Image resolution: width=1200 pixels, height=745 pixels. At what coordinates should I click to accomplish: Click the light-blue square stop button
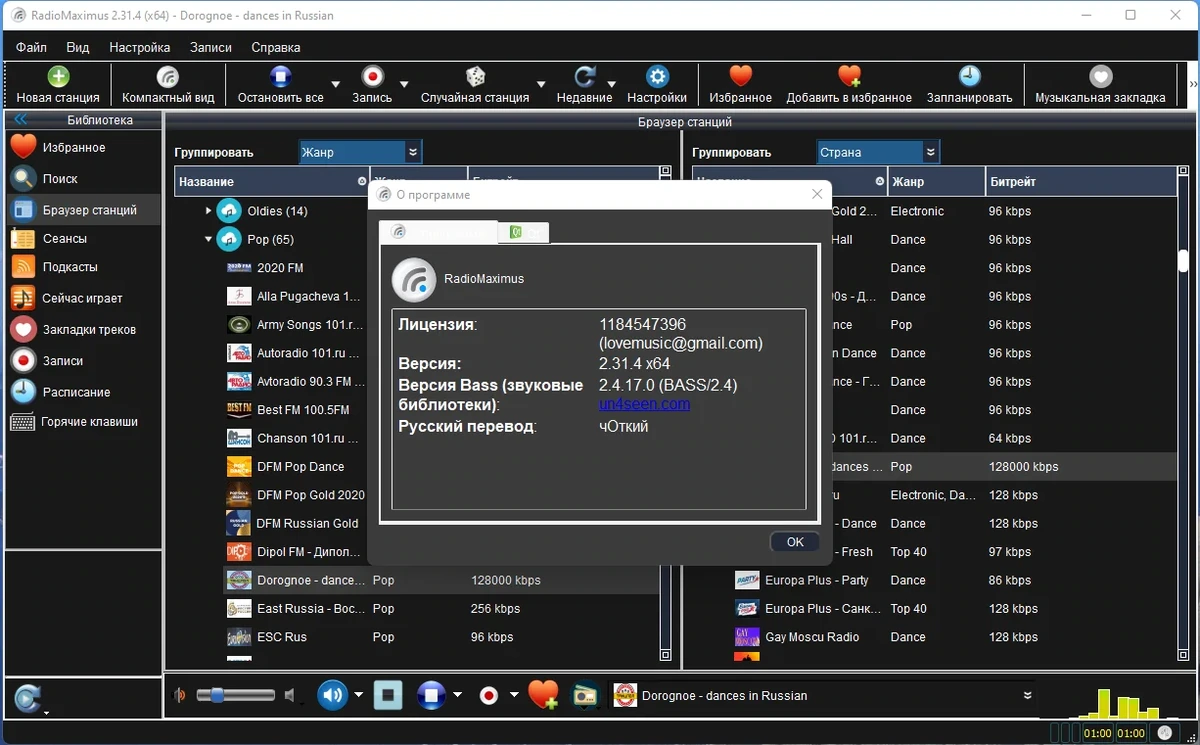click(388, 695)
